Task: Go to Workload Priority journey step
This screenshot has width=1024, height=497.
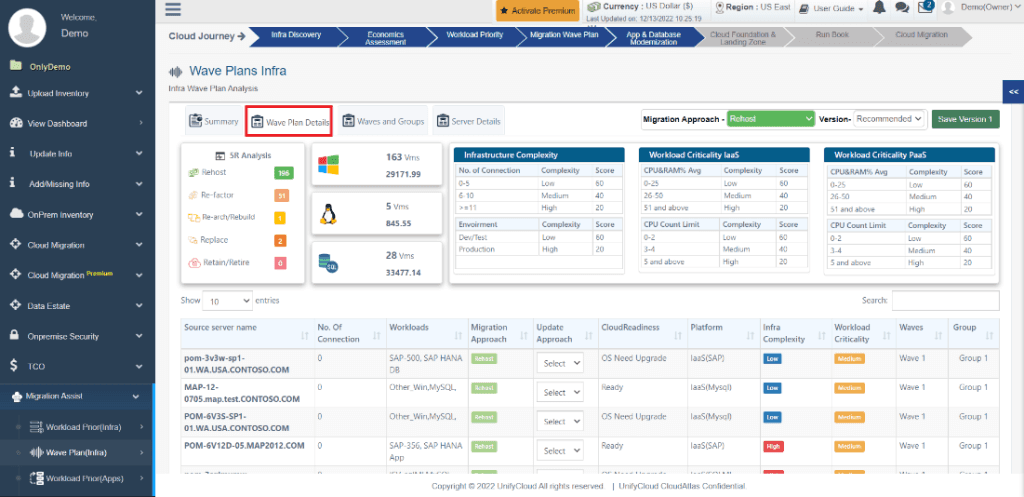Action: coord(474,37)
